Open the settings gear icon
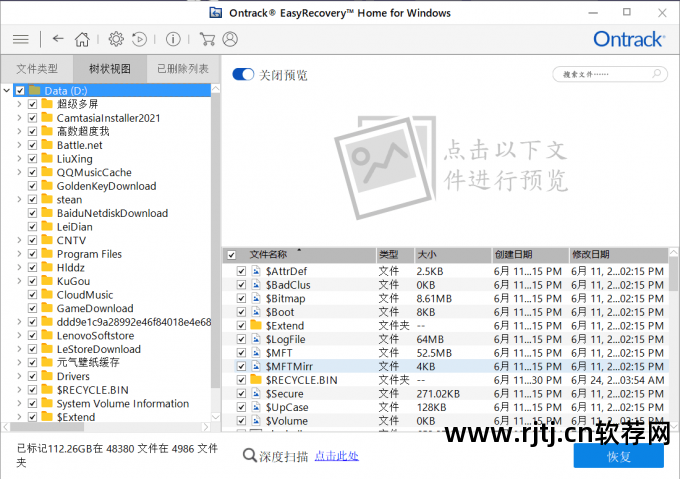The width and height of the screenshot is (680, 479). click(x=116, y=39)
